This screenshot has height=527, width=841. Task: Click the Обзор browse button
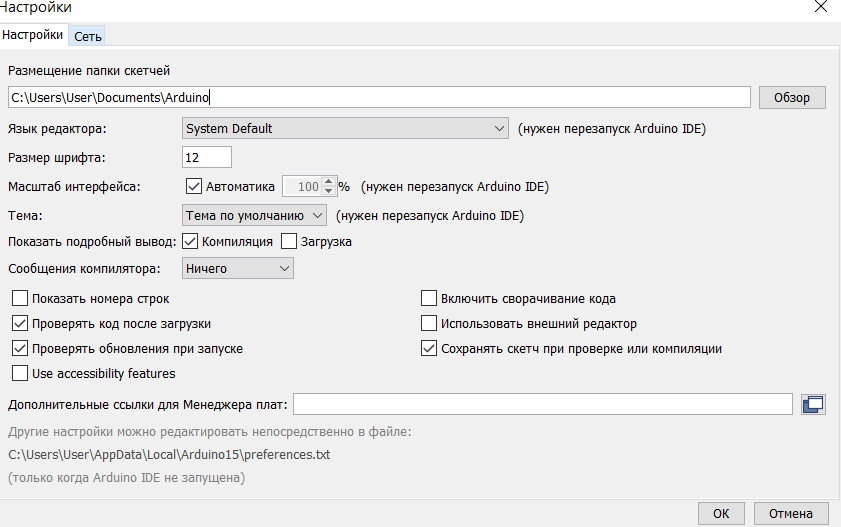point(792,98)
